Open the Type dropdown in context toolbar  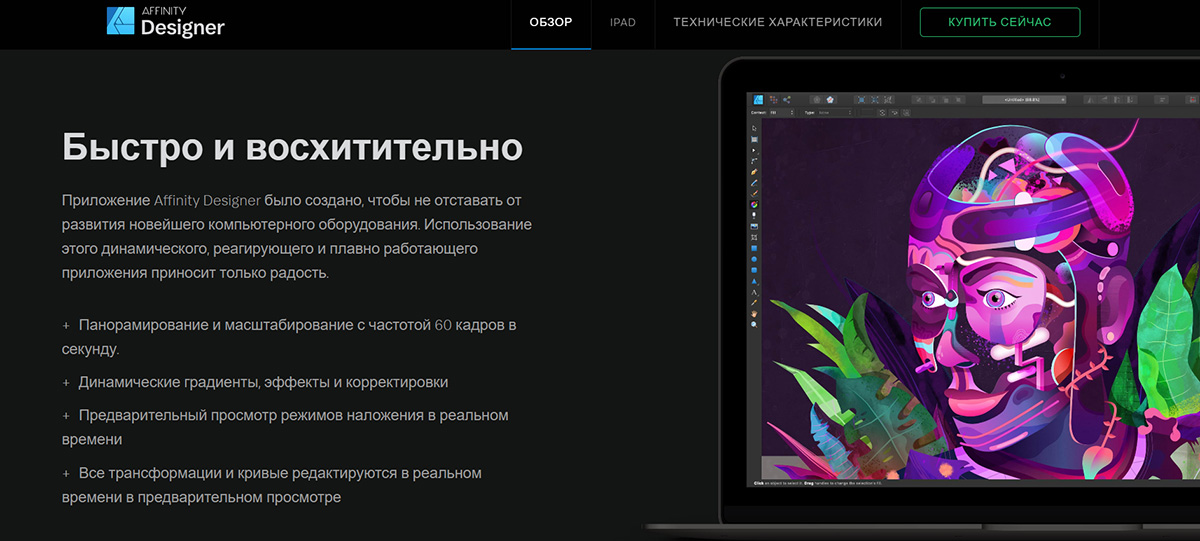tap(835, 113)
